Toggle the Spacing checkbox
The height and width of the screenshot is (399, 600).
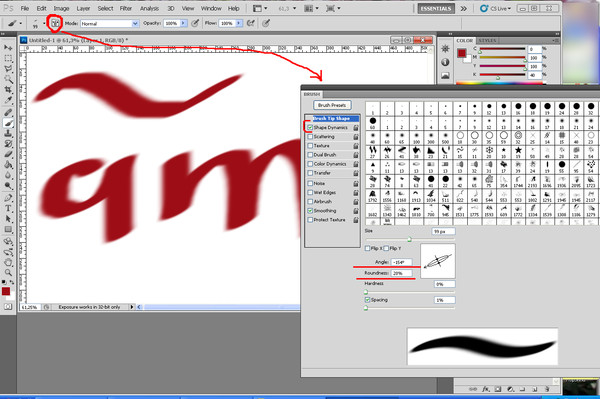pyautogui.click(x=367, y=300)
